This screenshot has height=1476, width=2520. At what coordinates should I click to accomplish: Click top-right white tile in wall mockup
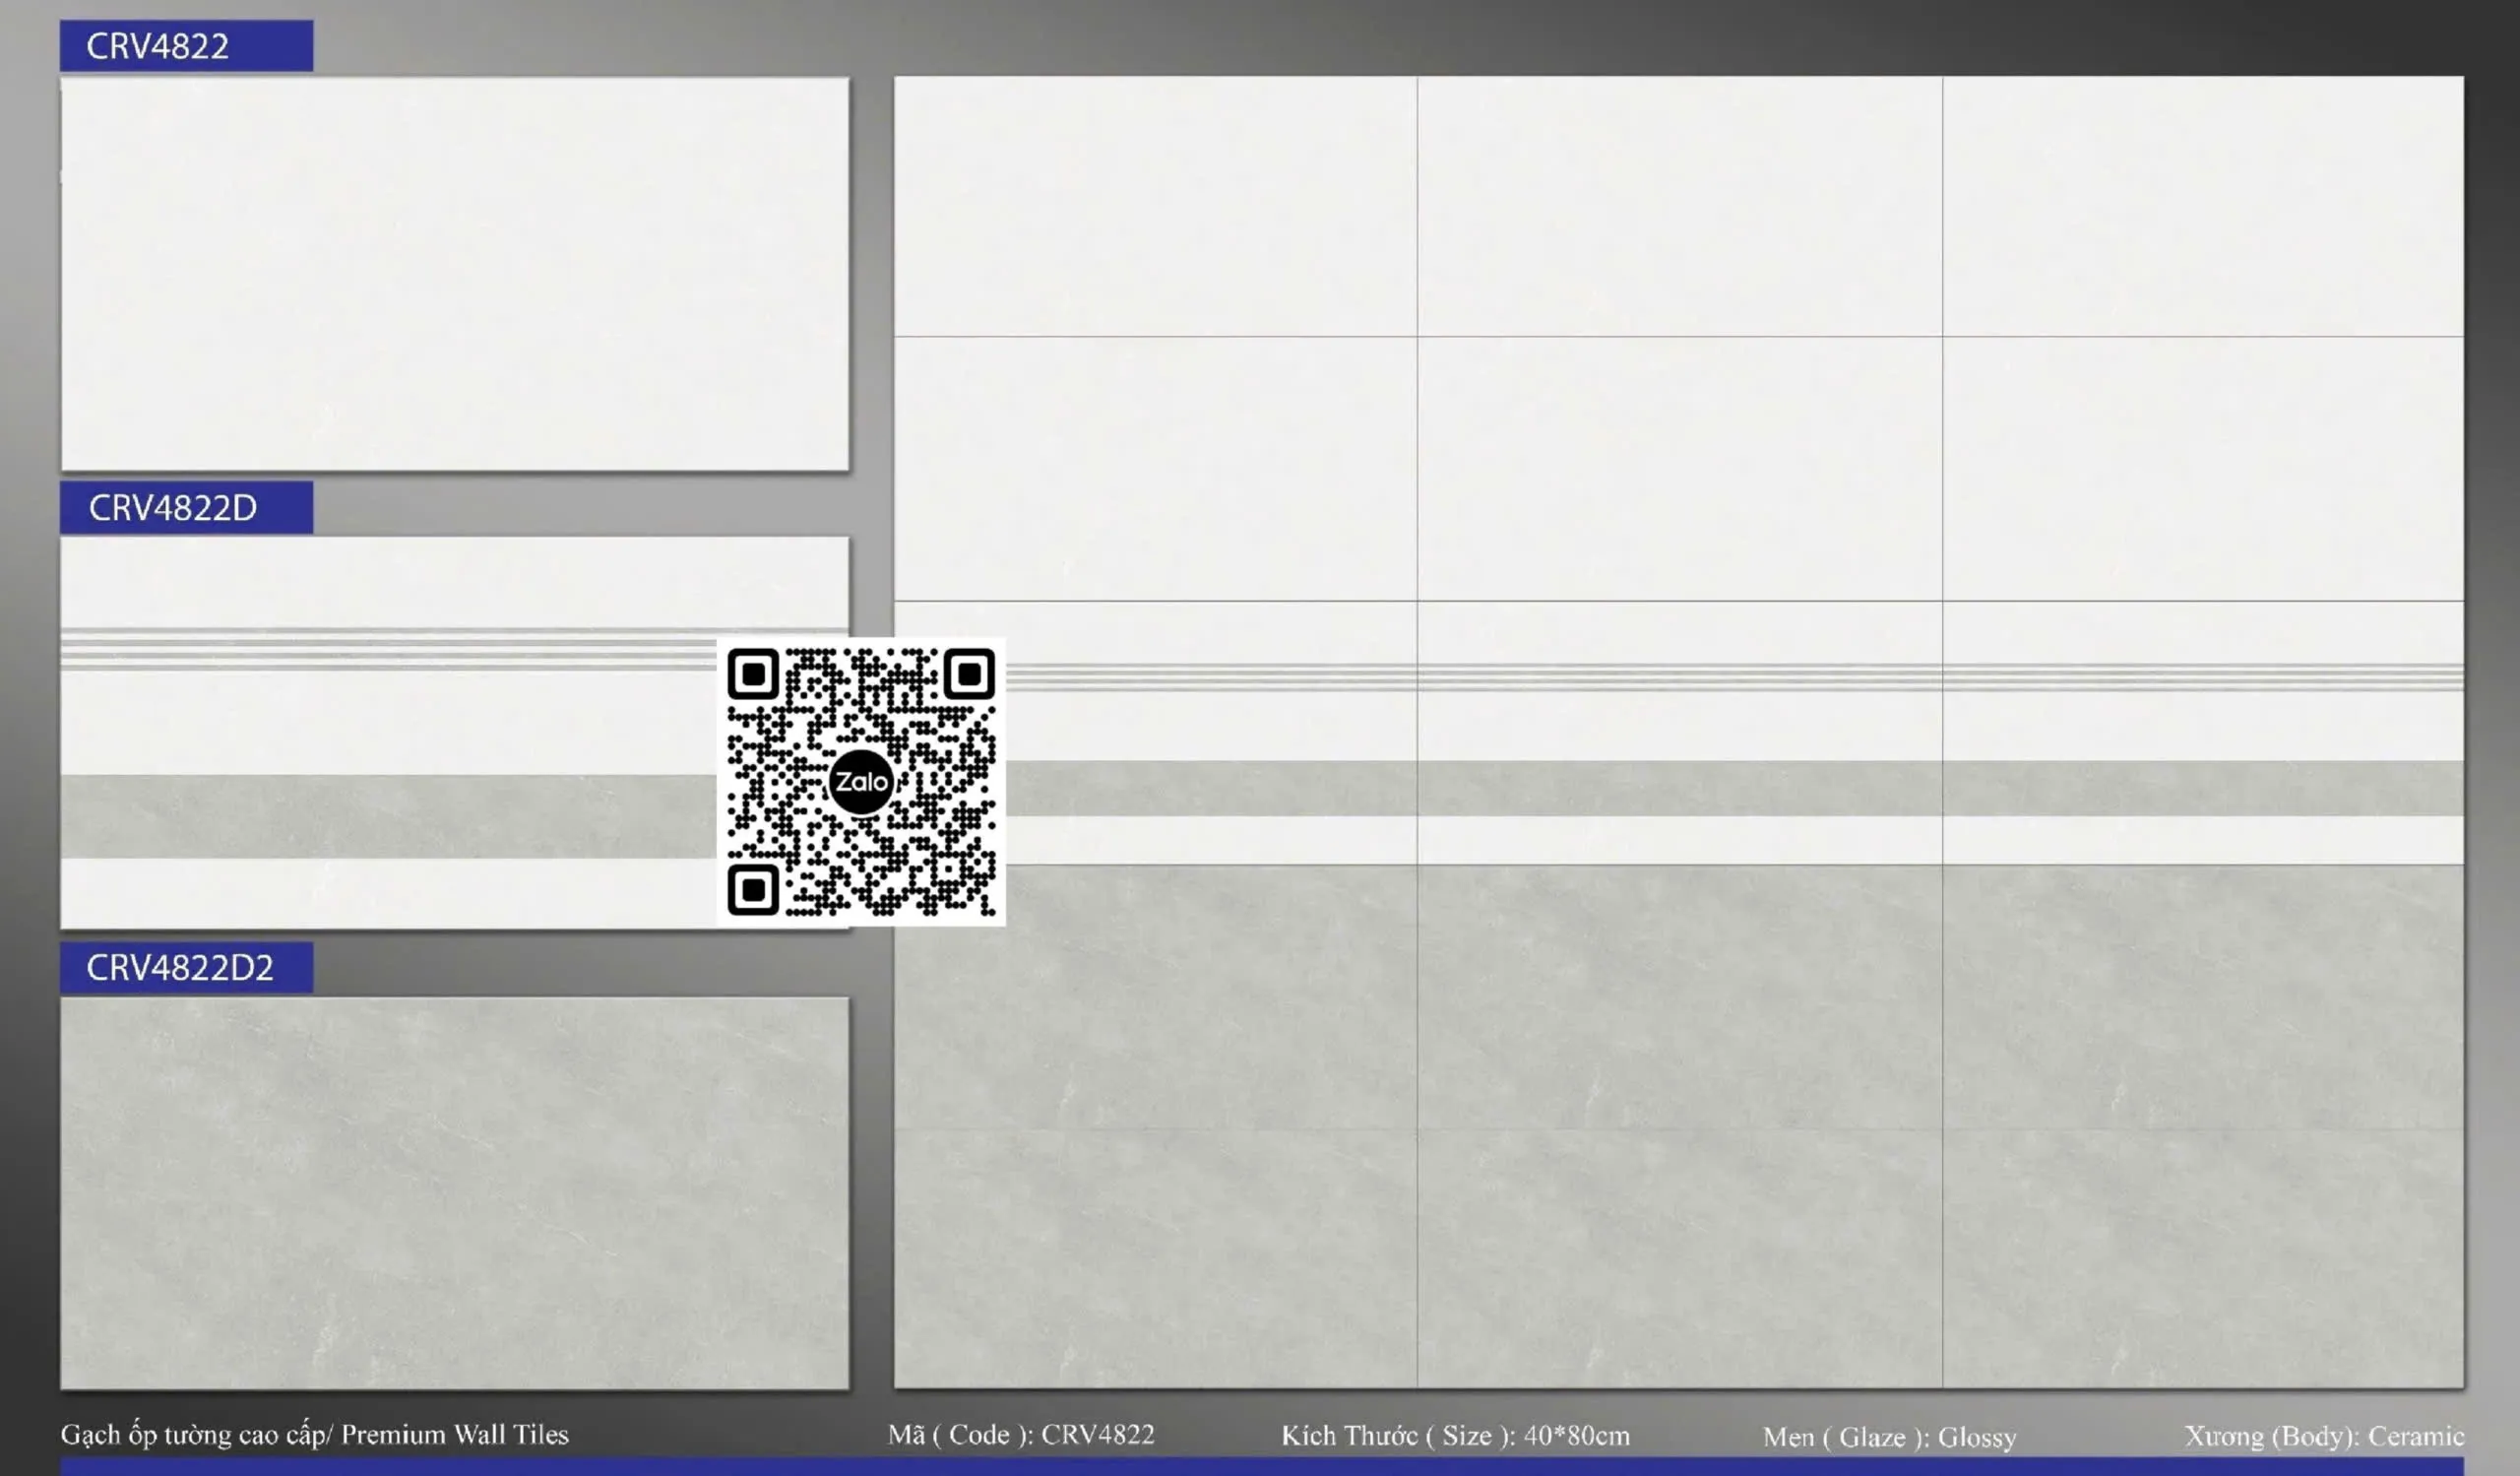pos(2202,206)
